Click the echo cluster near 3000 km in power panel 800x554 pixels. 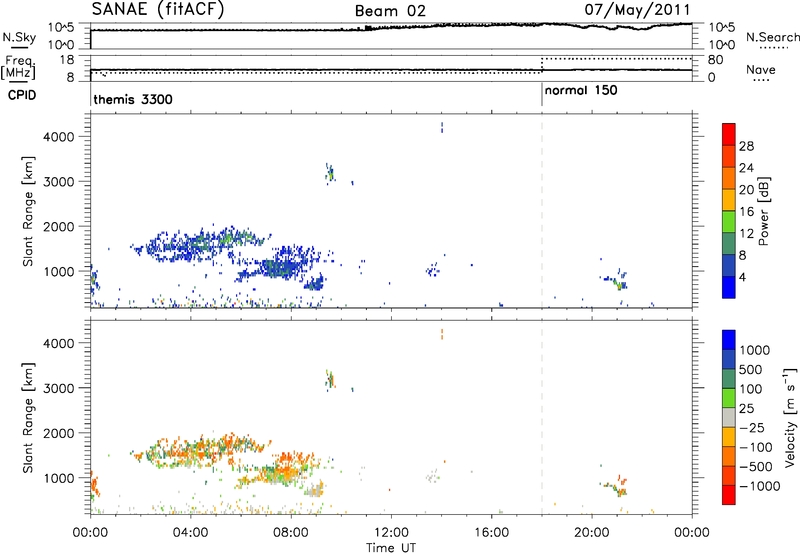[x=330, y=174]
